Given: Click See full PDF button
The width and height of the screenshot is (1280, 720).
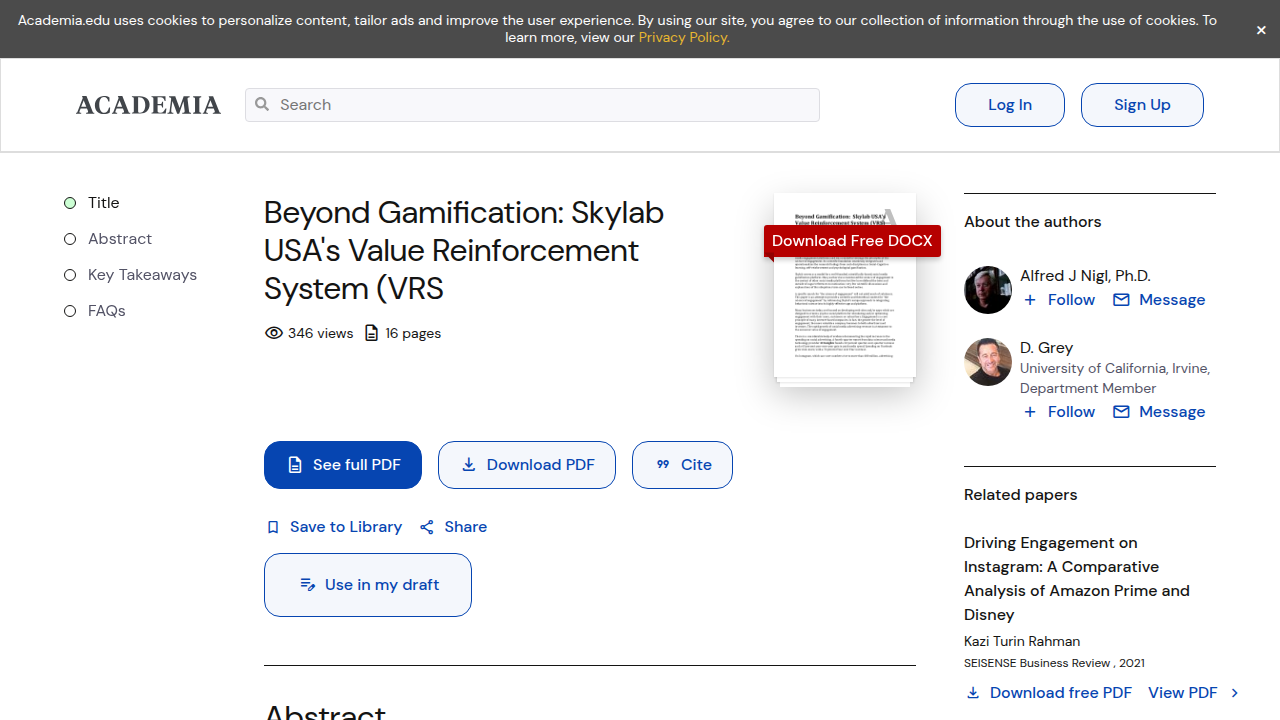Looking at the screenshot, I should [343, 465].
